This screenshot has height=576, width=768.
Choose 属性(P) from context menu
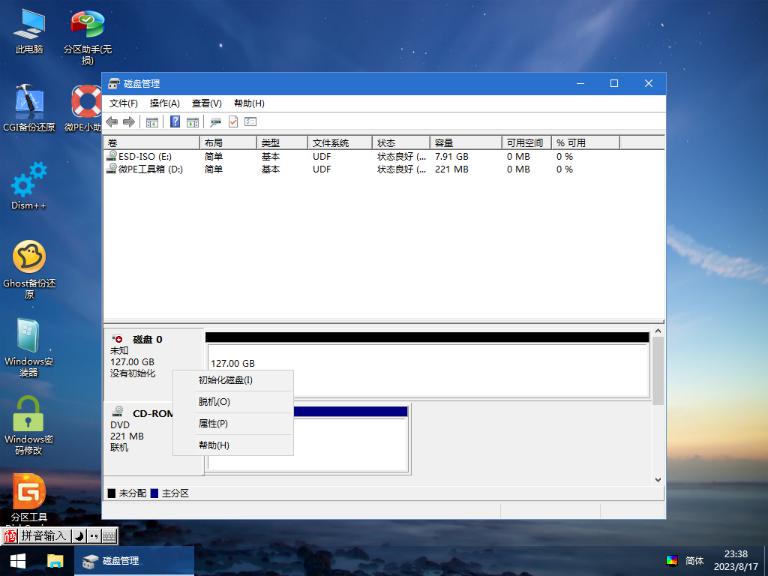pyautogui.click(x=233, y=424)
